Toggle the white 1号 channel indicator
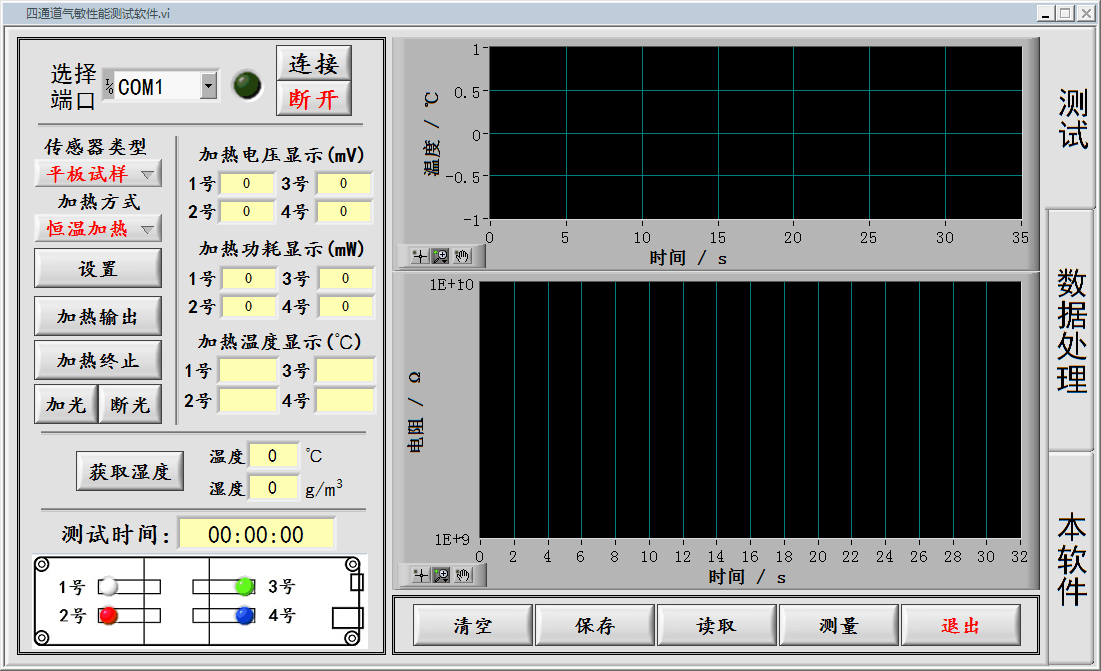The image size is (1101, 671). 108,586
